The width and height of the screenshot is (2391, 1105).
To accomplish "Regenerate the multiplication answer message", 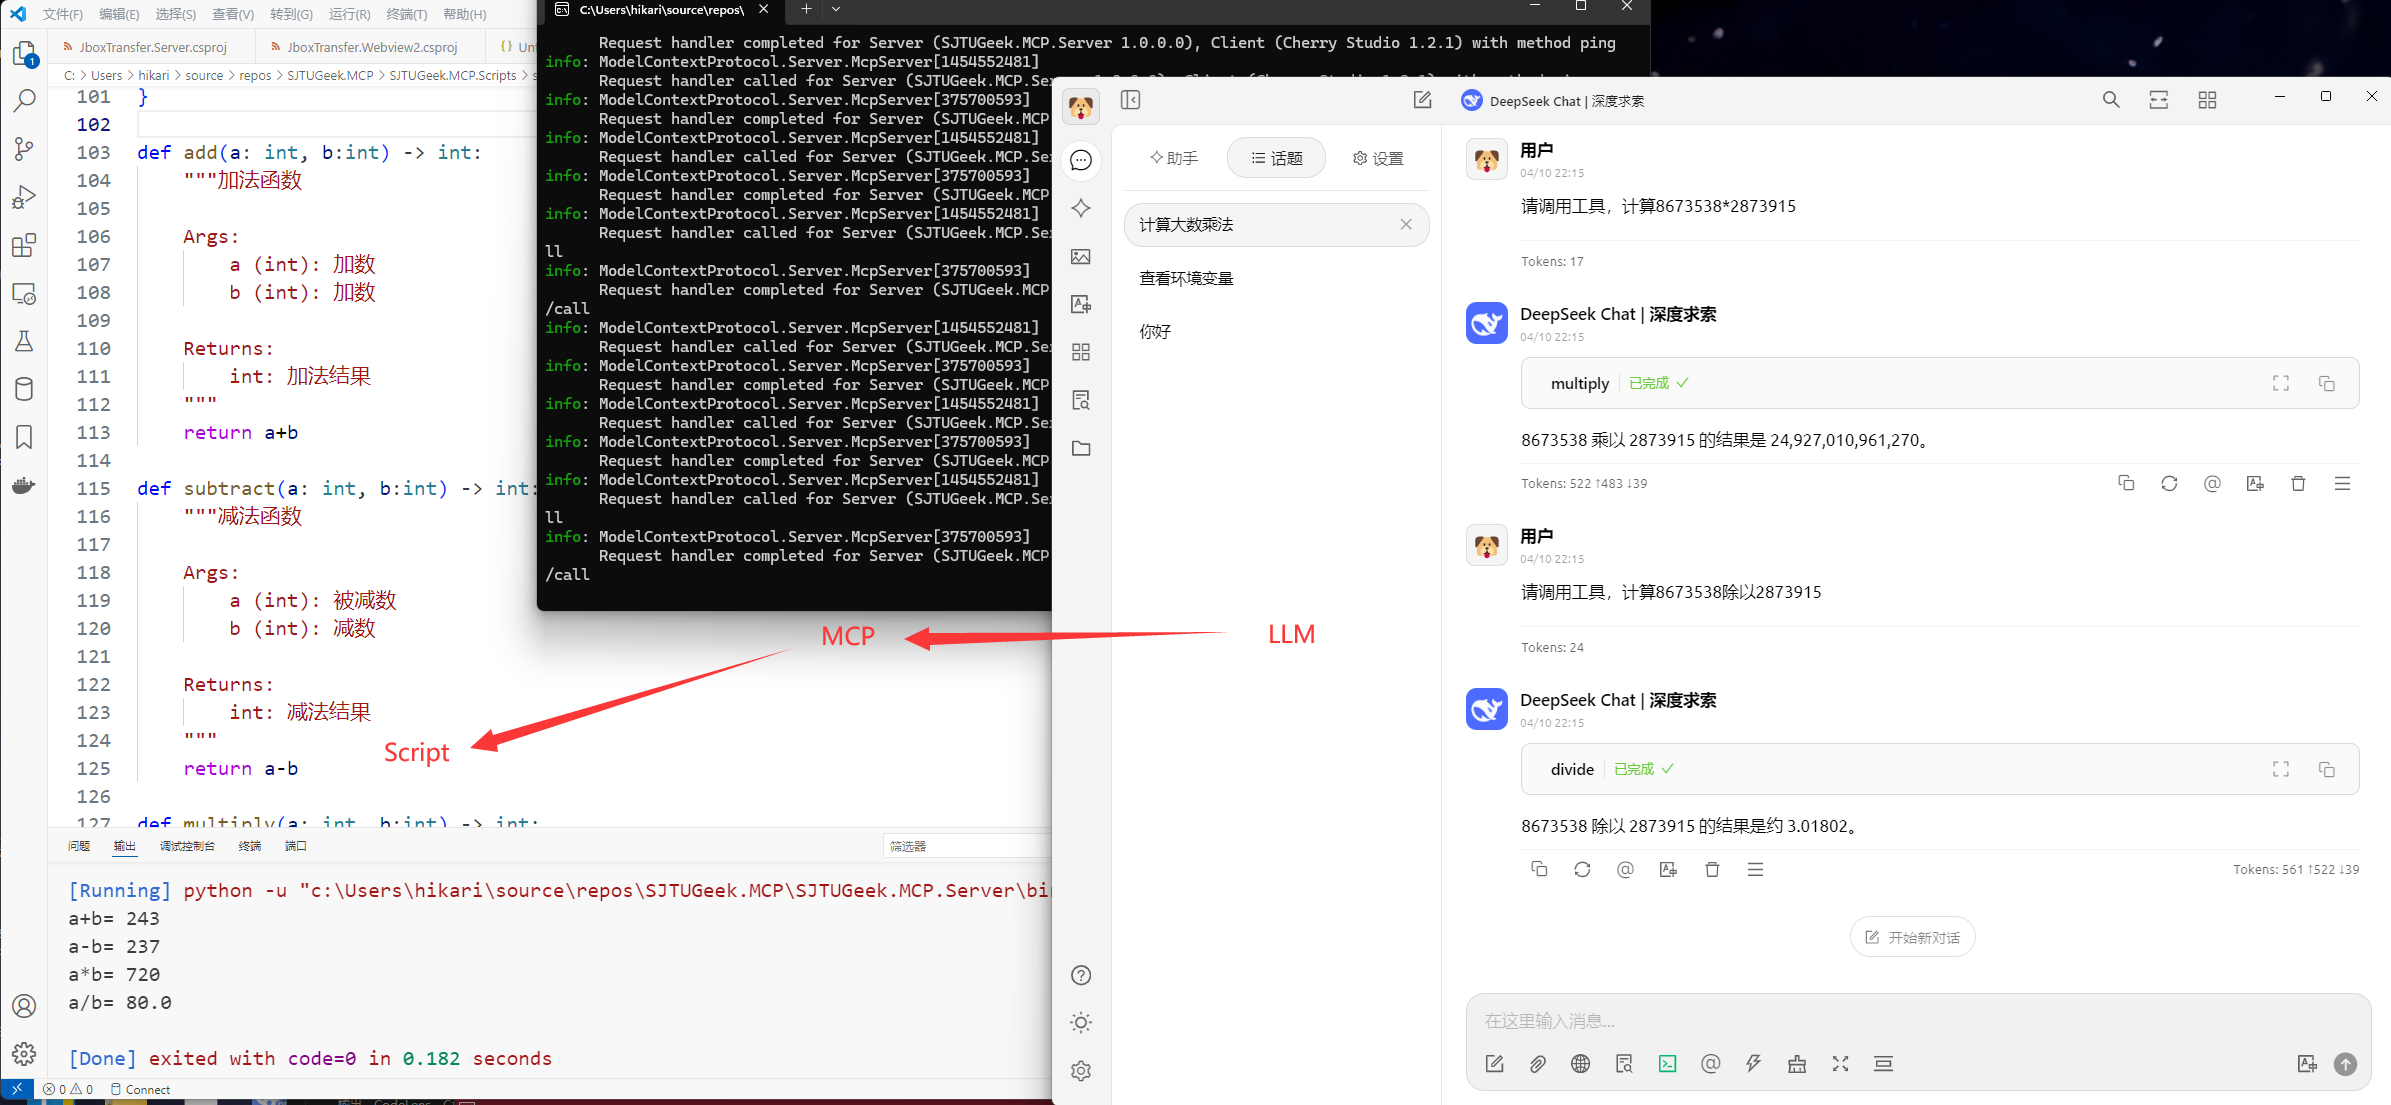I will [x=2169, y=484].
